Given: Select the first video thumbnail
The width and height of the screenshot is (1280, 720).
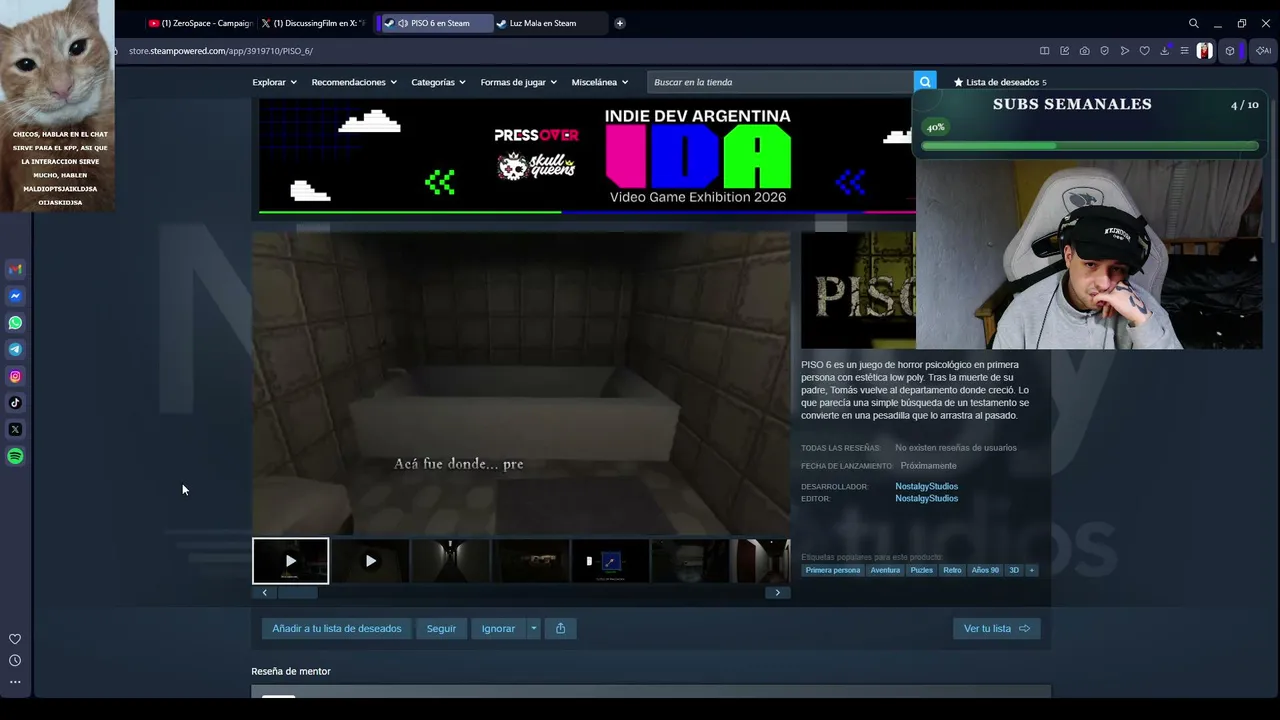Looking at the screenshot, I should [290, 561].
